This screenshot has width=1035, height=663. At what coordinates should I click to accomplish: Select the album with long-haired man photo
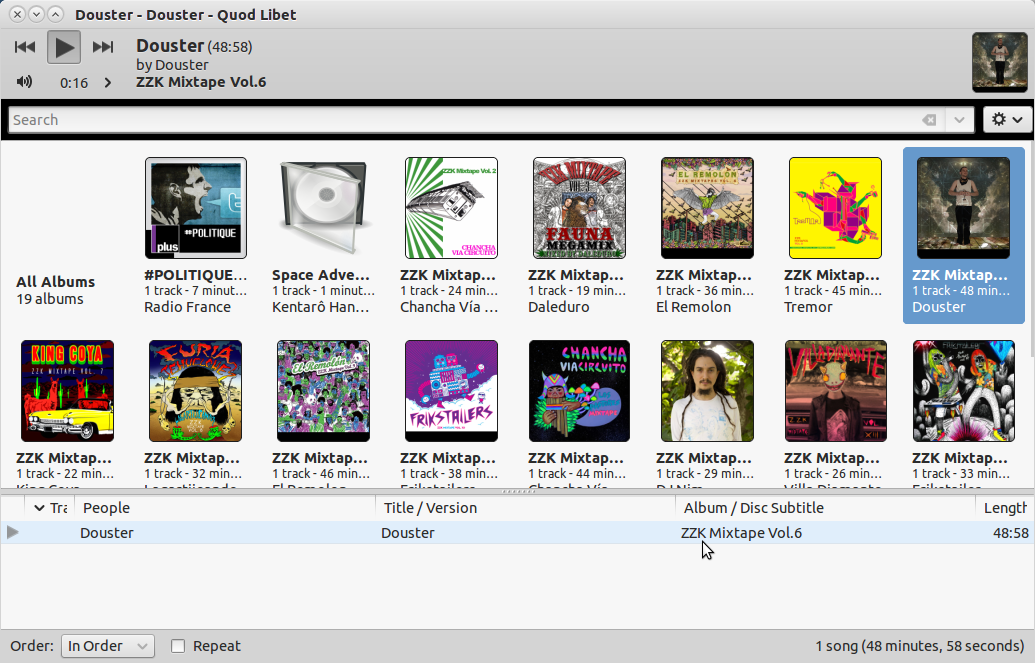click(x=708, y=391)
